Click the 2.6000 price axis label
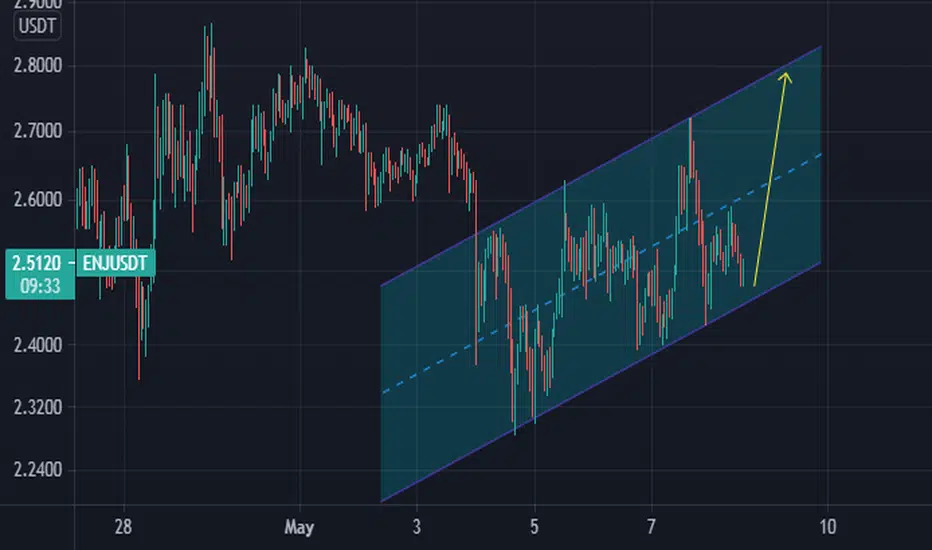 pos(37,199)
